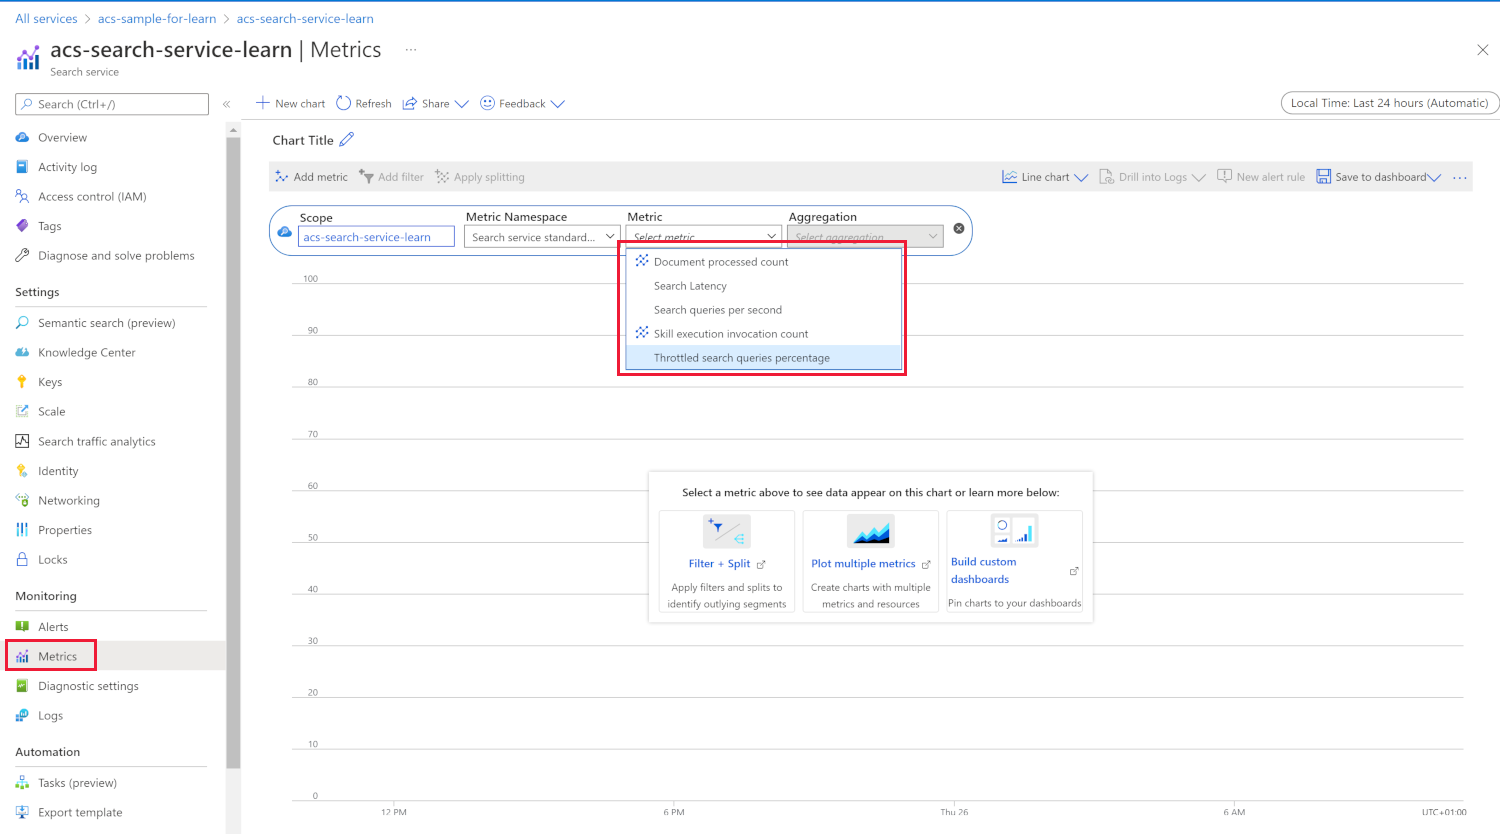Click the Scope field acs-search-service-learn
1500x834 pixels.
click(x=376, y=237)
